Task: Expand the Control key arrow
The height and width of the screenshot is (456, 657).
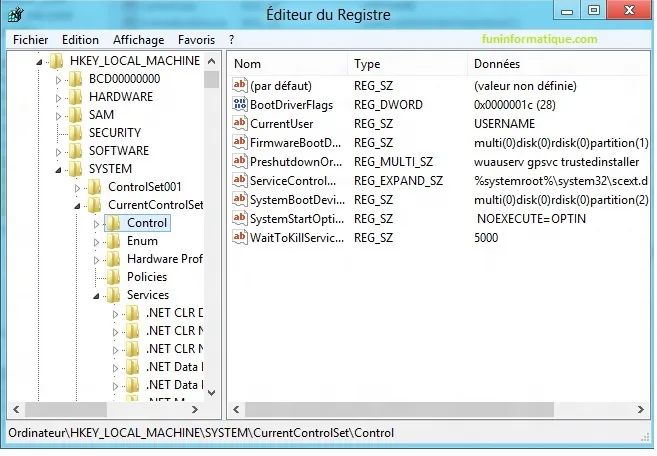Action: pyautogui.click(x=96, y=224)
